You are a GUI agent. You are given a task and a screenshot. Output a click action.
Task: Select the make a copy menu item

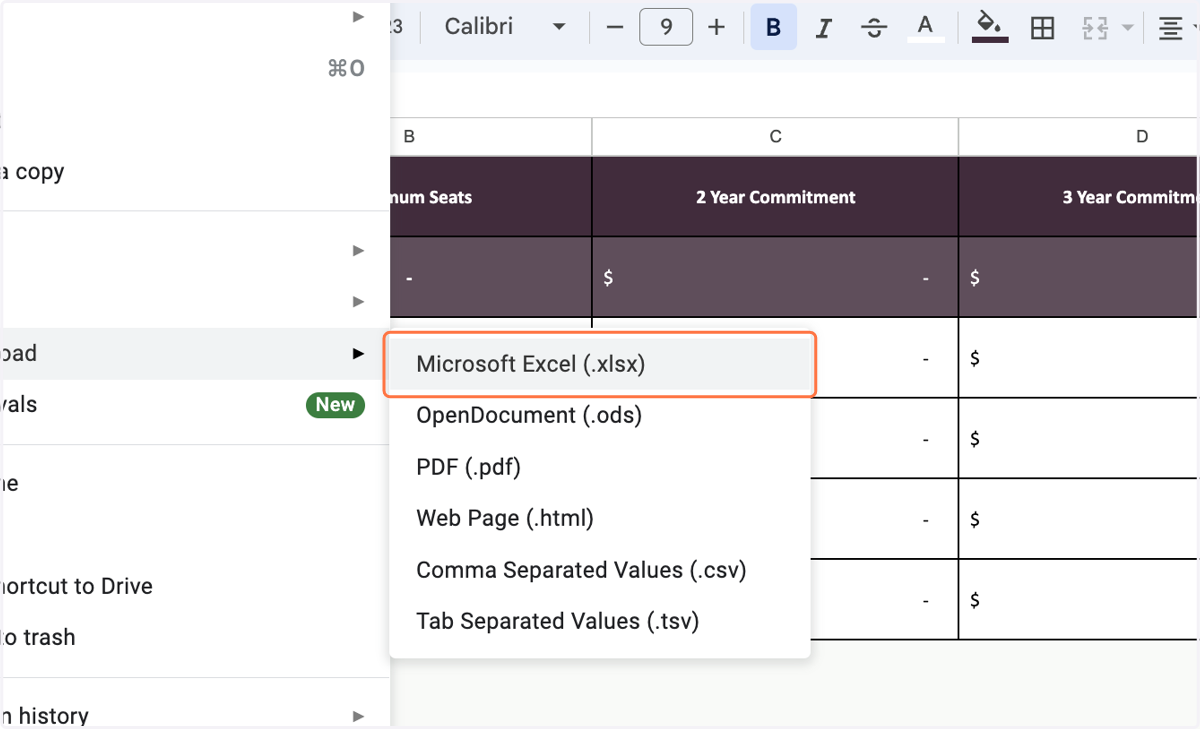pyautogui.click(x=195, y=172)
